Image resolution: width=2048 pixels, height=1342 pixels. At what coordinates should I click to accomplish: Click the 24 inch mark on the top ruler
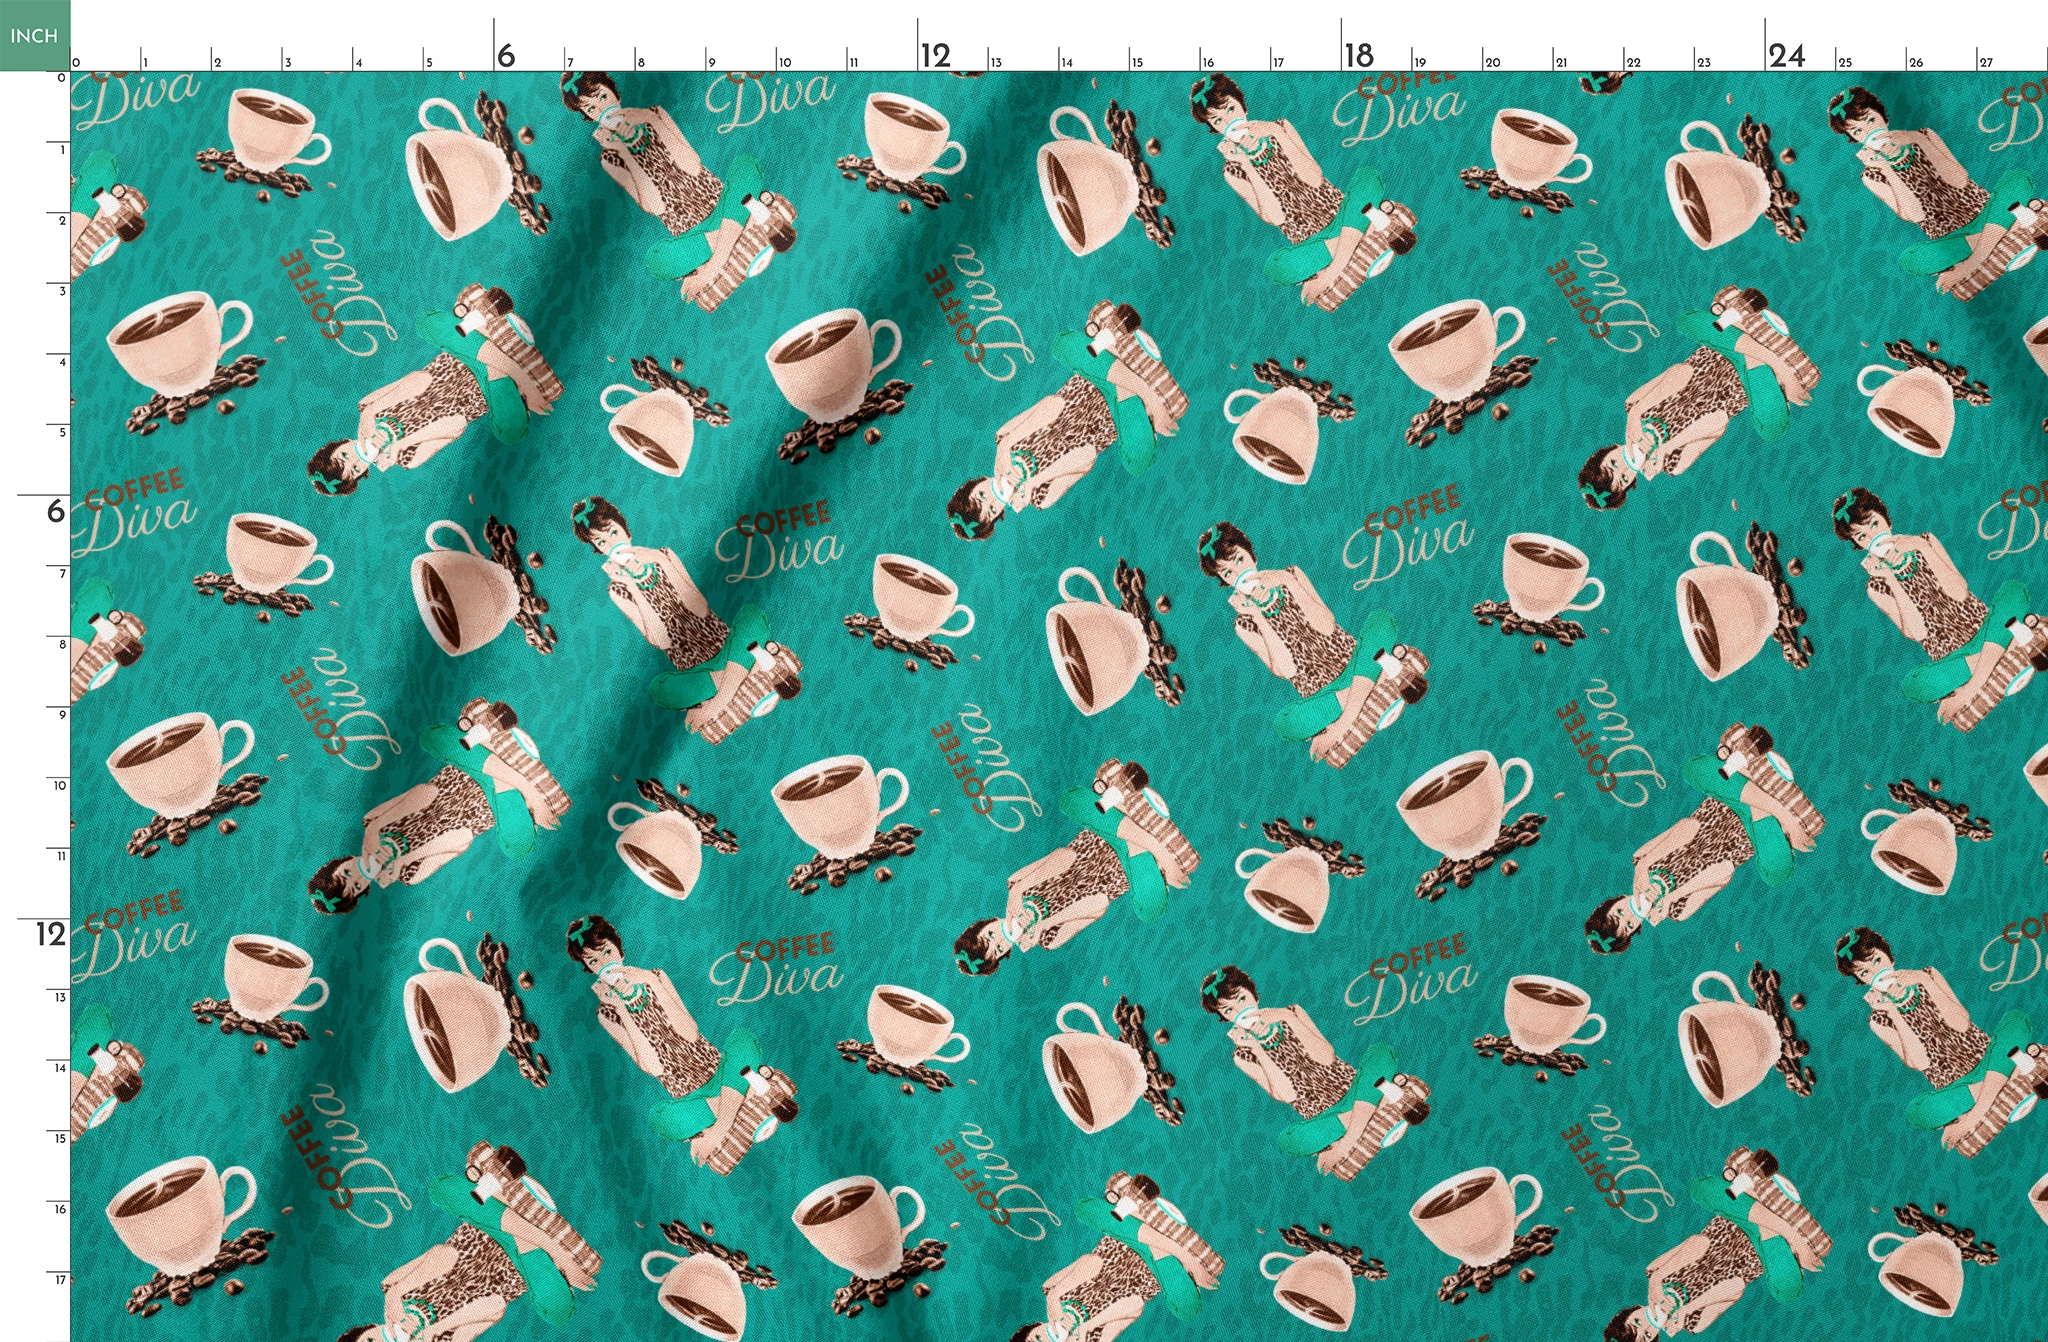pyautogui.click(x=1787, y=56)
